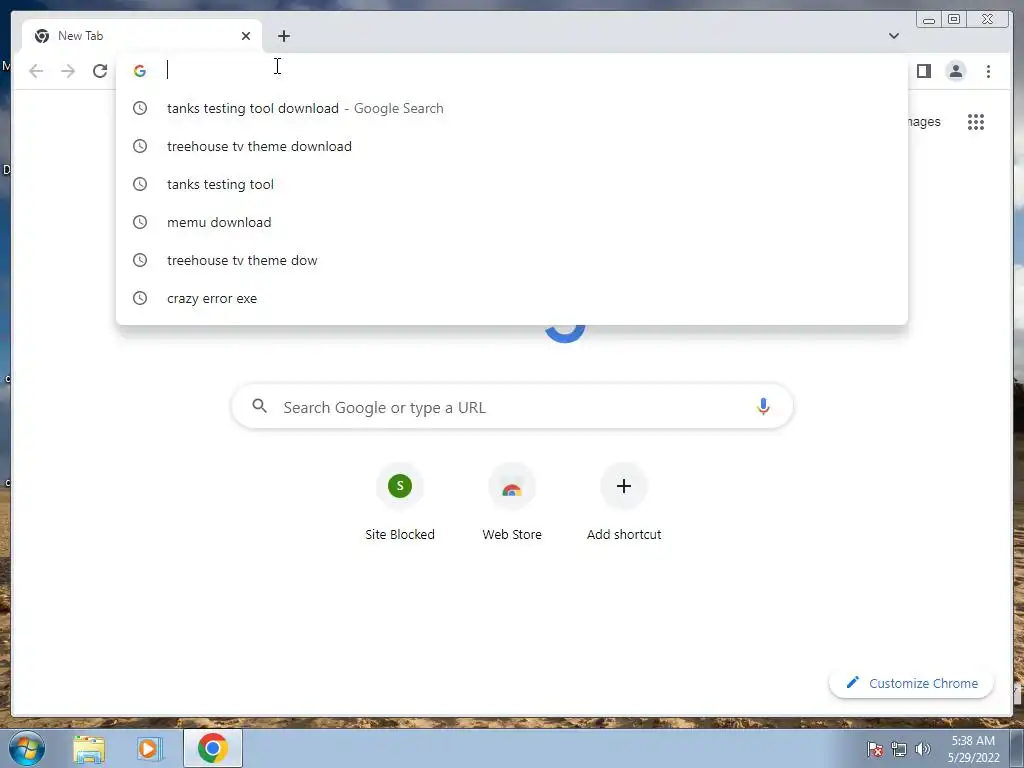This screenshot has height=768, width=1024.
Task: Expand the tab search dropdown
Action: pyautogui.click(x=893, y=36)
